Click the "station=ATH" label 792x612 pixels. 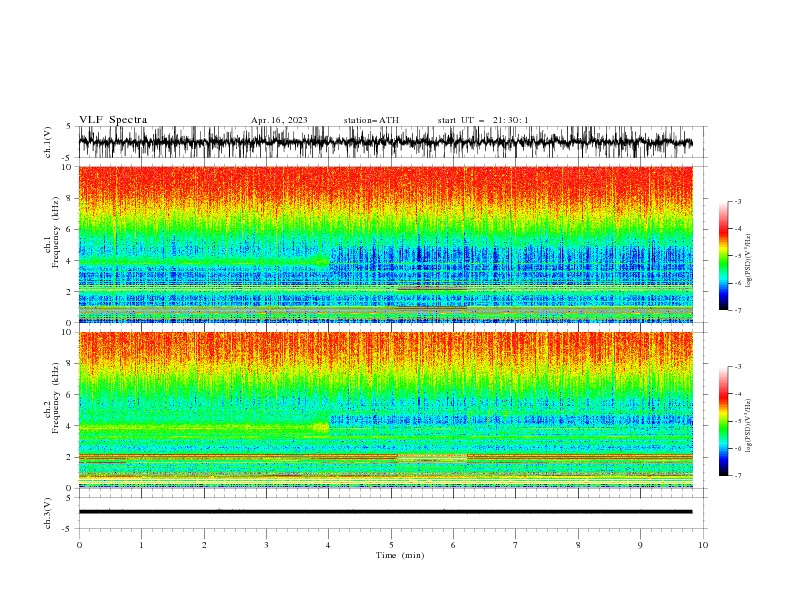point(371,120)
